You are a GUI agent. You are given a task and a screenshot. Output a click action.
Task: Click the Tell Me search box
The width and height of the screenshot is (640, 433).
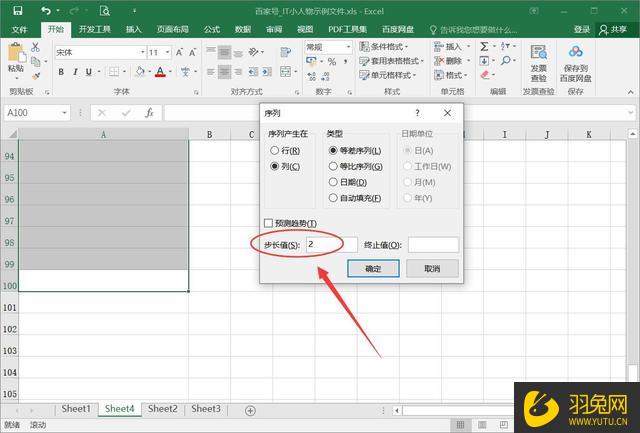click(x=473, y=30)
